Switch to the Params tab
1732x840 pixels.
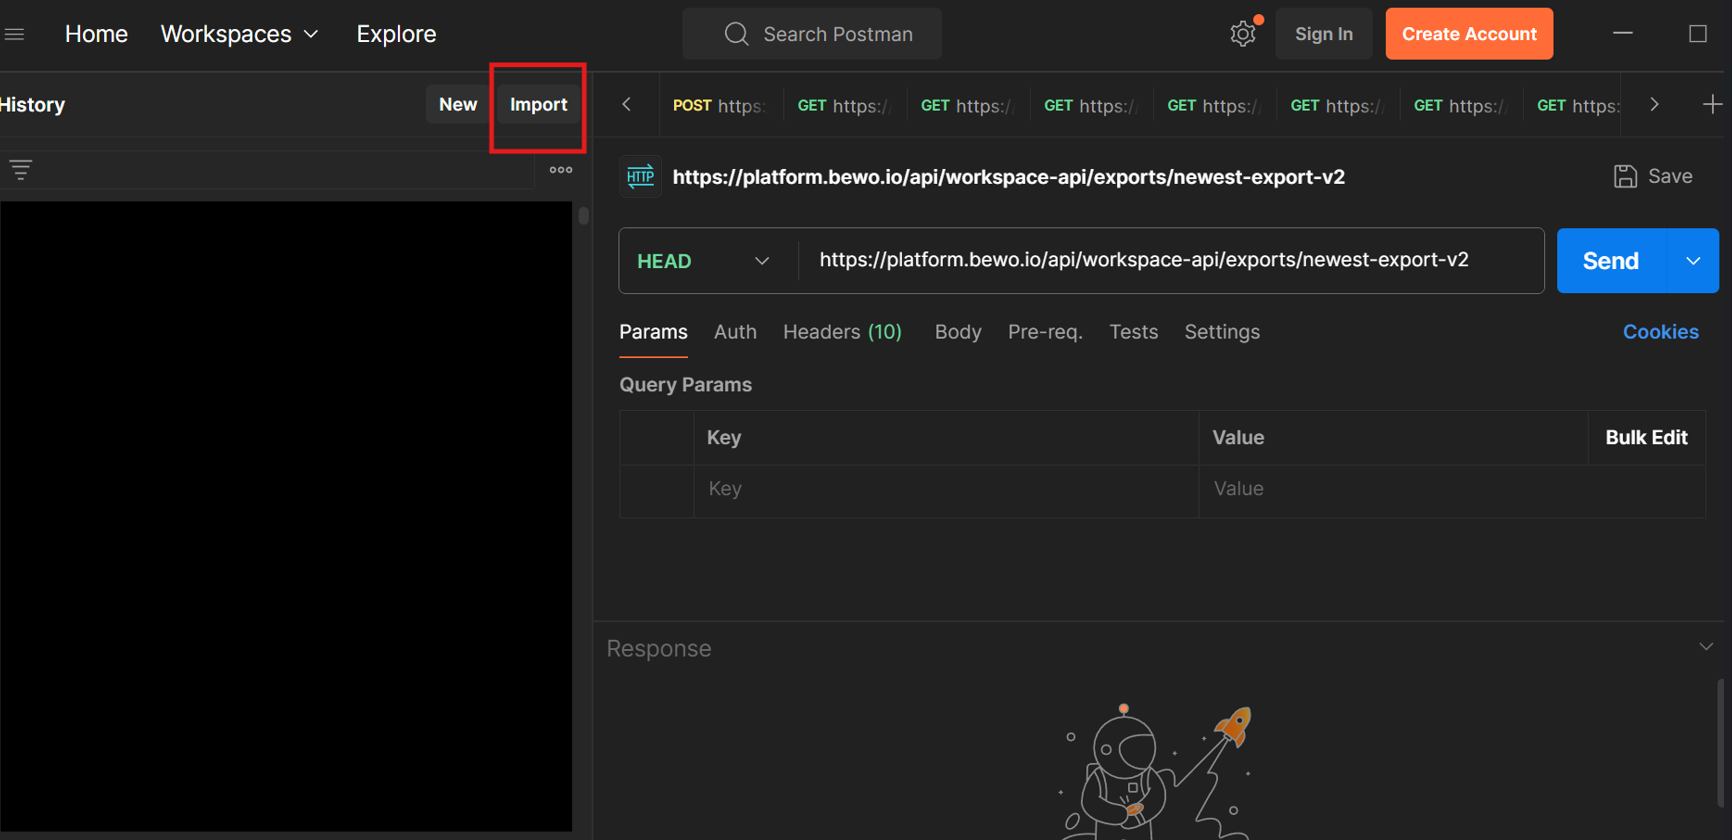point(653,332)
